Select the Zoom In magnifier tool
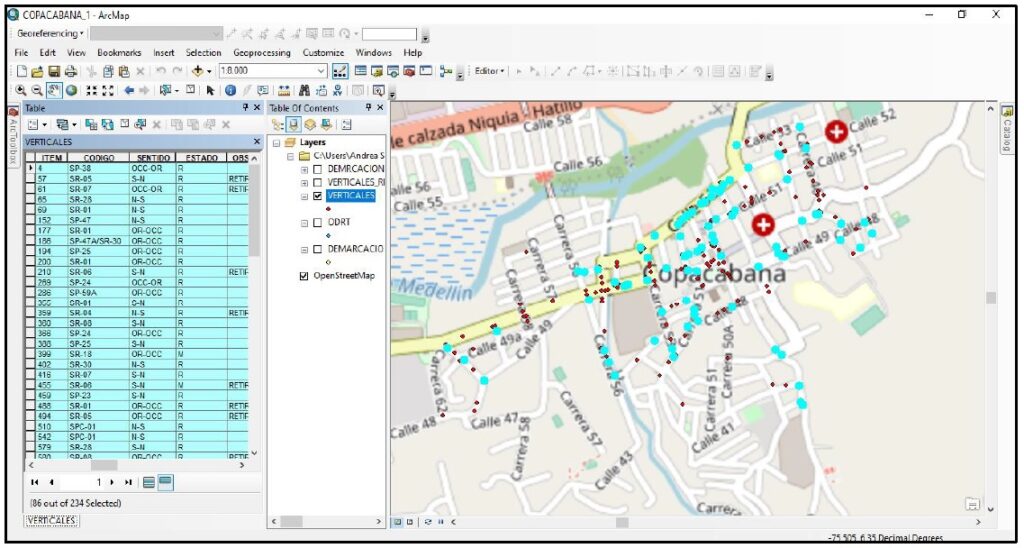1024x548 pixels. click(21, 91)
